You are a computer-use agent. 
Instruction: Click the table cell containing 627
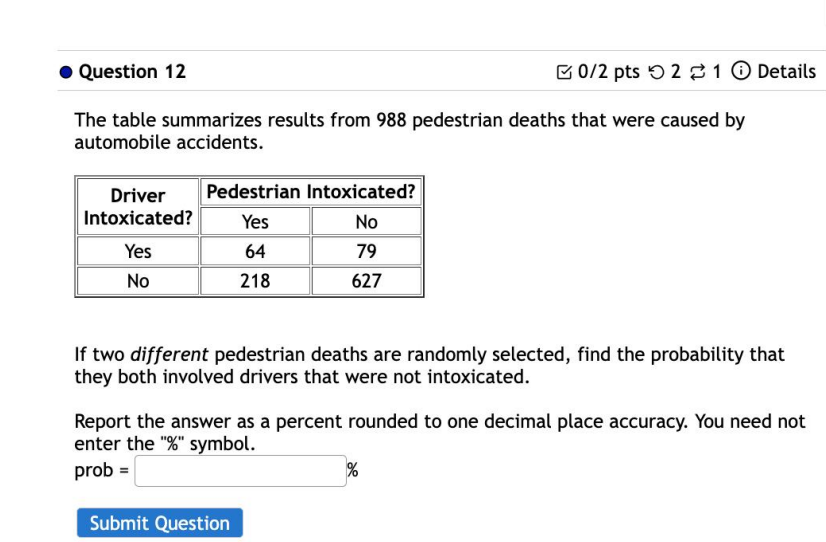point(367,281)
